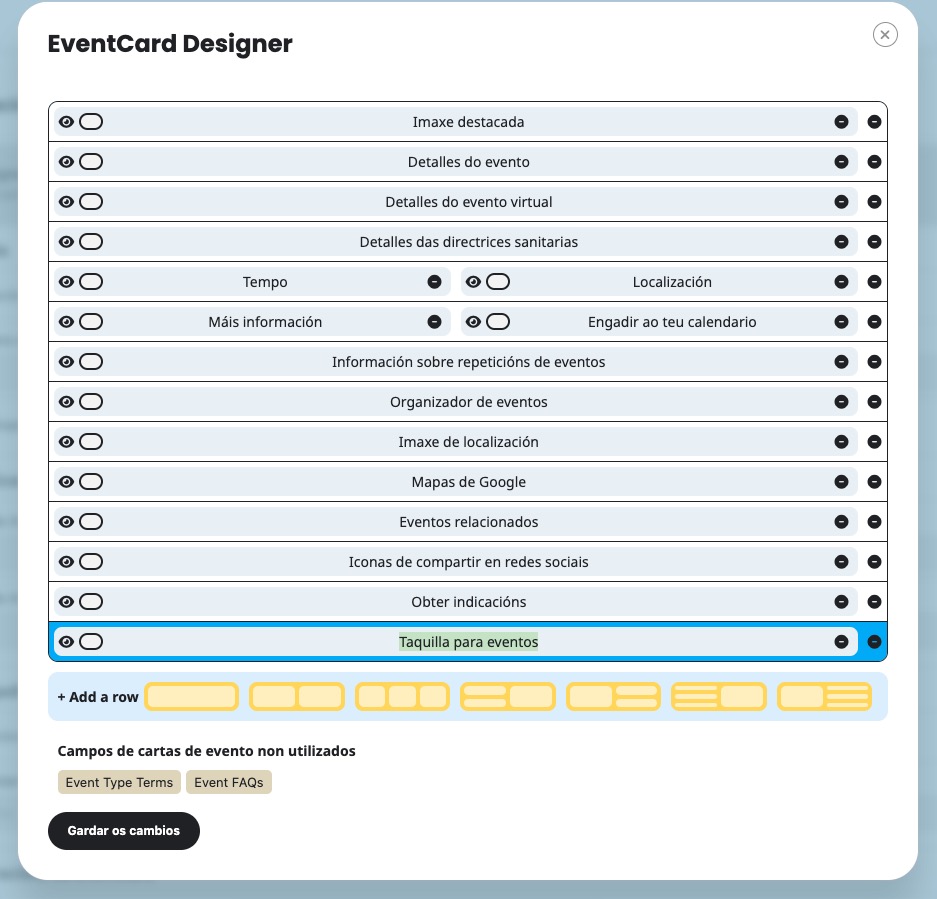Toggle eye visibility for Localización field
This screenshot has width=937, height=899.
click(473, 282)
